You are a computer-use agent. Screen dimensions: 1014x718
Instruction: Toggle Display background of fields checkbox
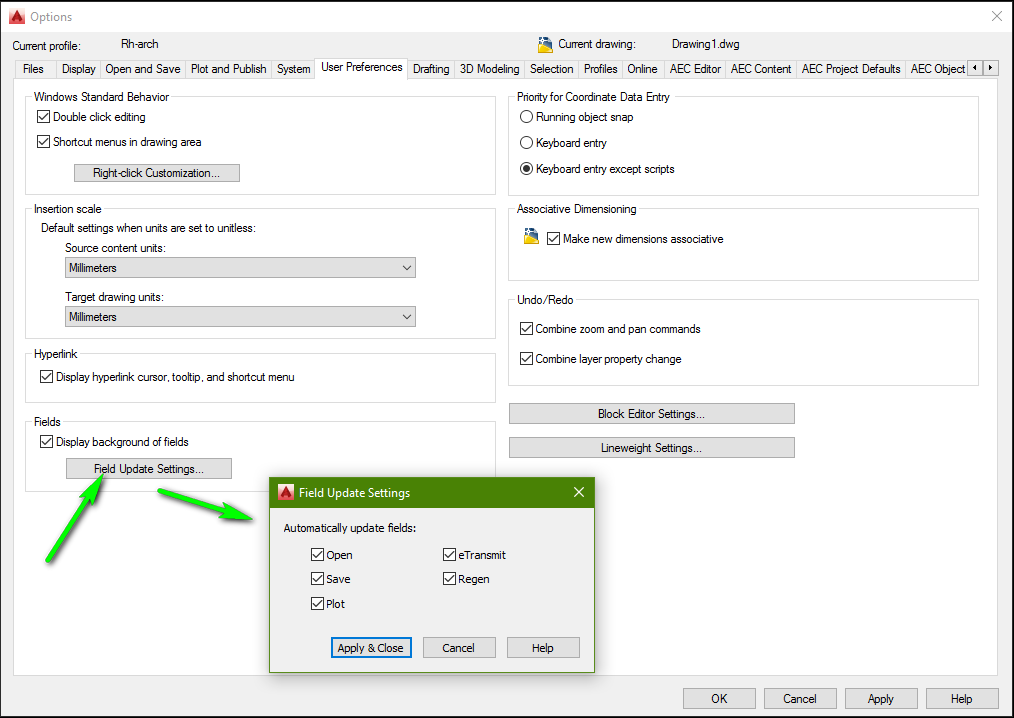point(46,442)
